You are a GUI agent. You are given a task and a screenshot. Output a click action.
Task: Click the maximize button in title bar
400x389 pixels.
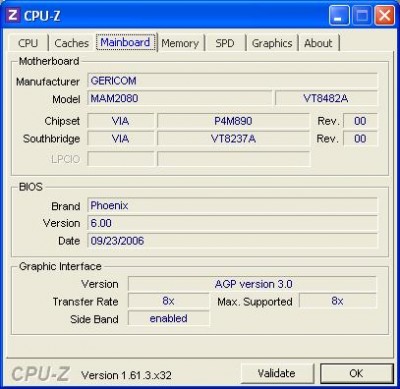[362, 15]
